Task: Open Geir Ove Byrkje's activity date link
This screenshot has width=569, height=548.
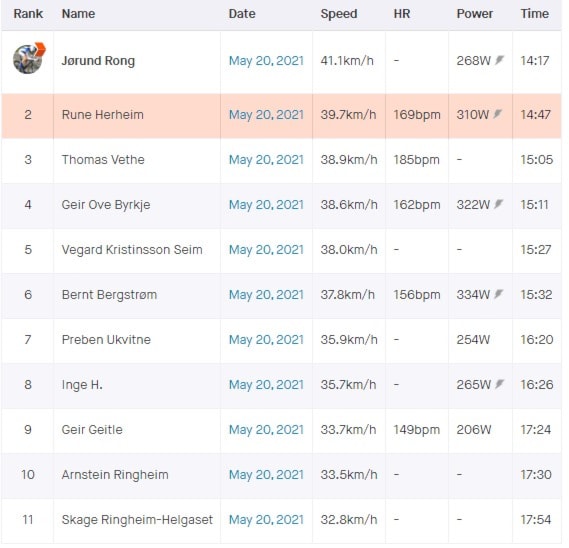Action: [266, 205]
